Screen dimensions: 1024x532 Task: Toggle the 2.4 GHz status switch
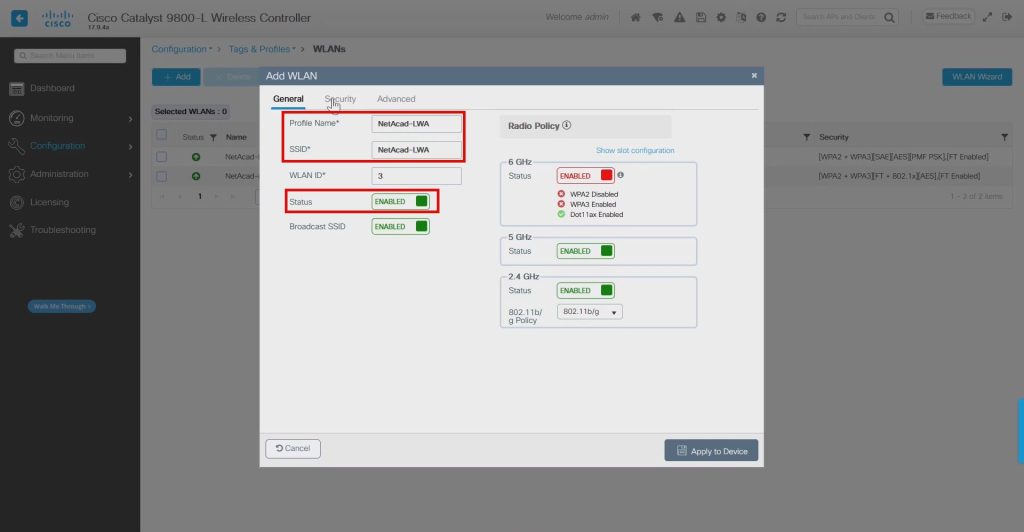tap(586, 290)
